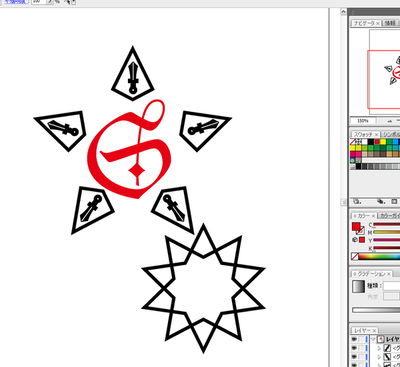
Task: Hide the second sublayer group under レイヤー
Action: 354,357
